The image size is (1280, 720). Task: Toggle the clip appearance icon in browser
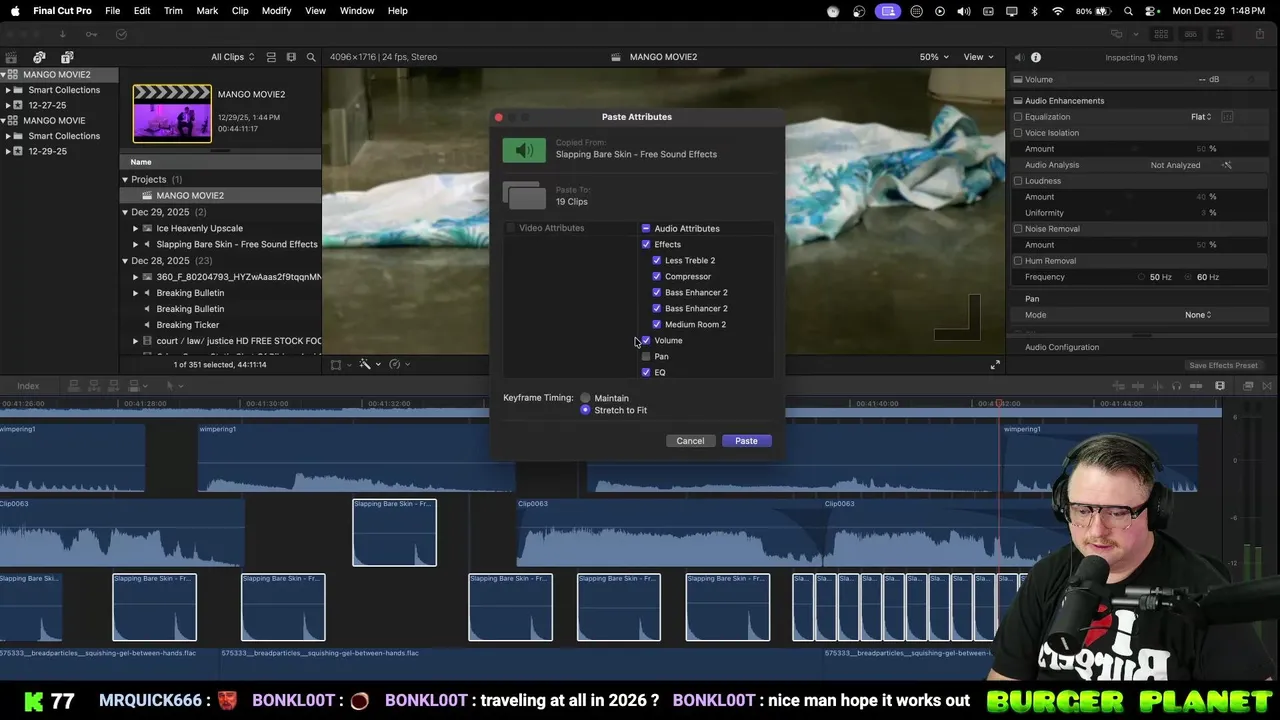tap(270, 57)
